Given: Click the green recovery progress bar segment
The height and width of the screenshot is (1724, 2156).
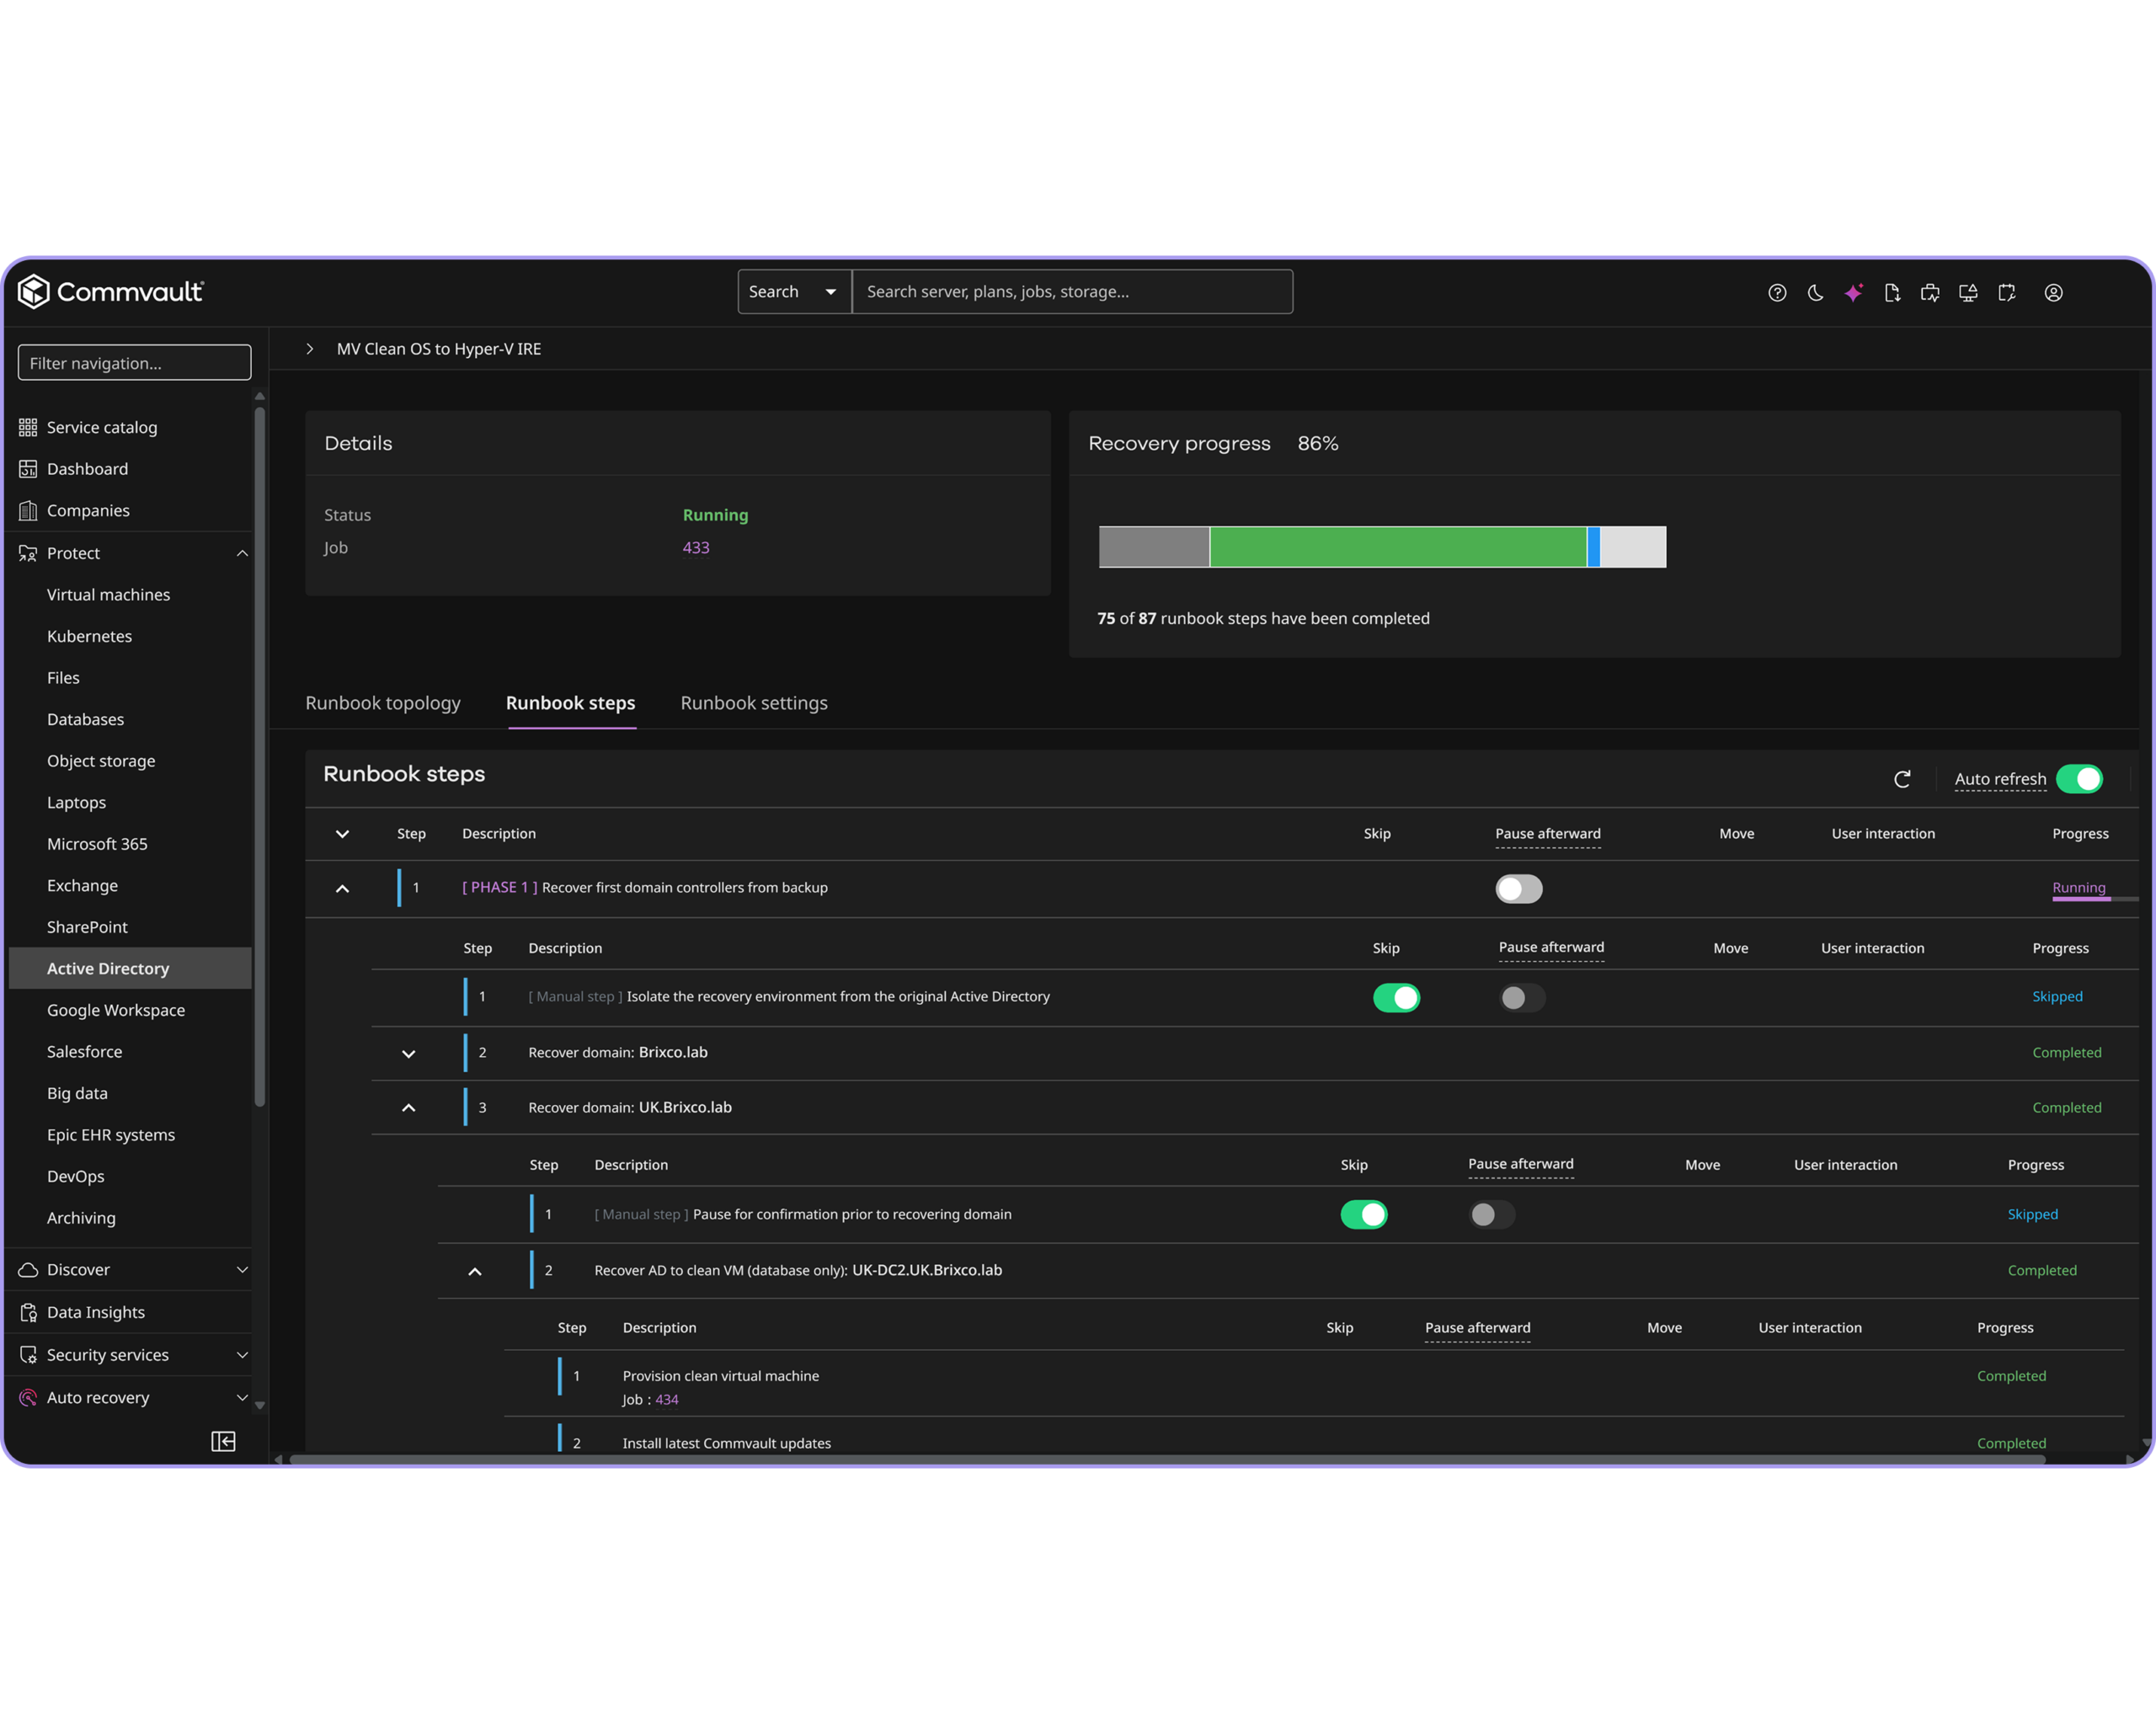Looking at the screenshot, I should pos(1398,547).
